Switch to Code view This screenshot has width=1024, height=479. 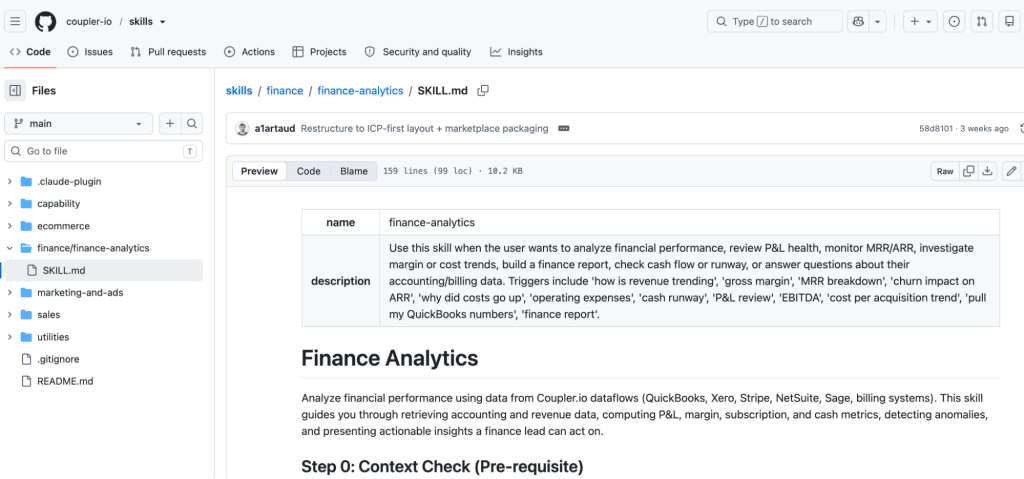(x=308, y=171)
